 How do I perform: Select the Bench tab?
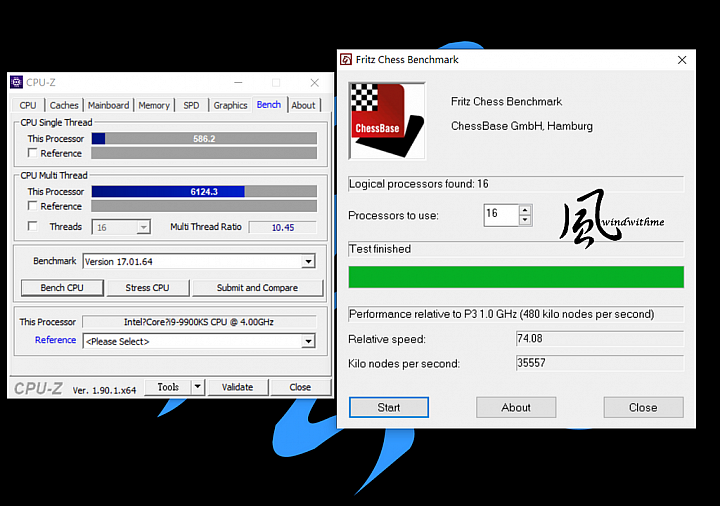269,104
